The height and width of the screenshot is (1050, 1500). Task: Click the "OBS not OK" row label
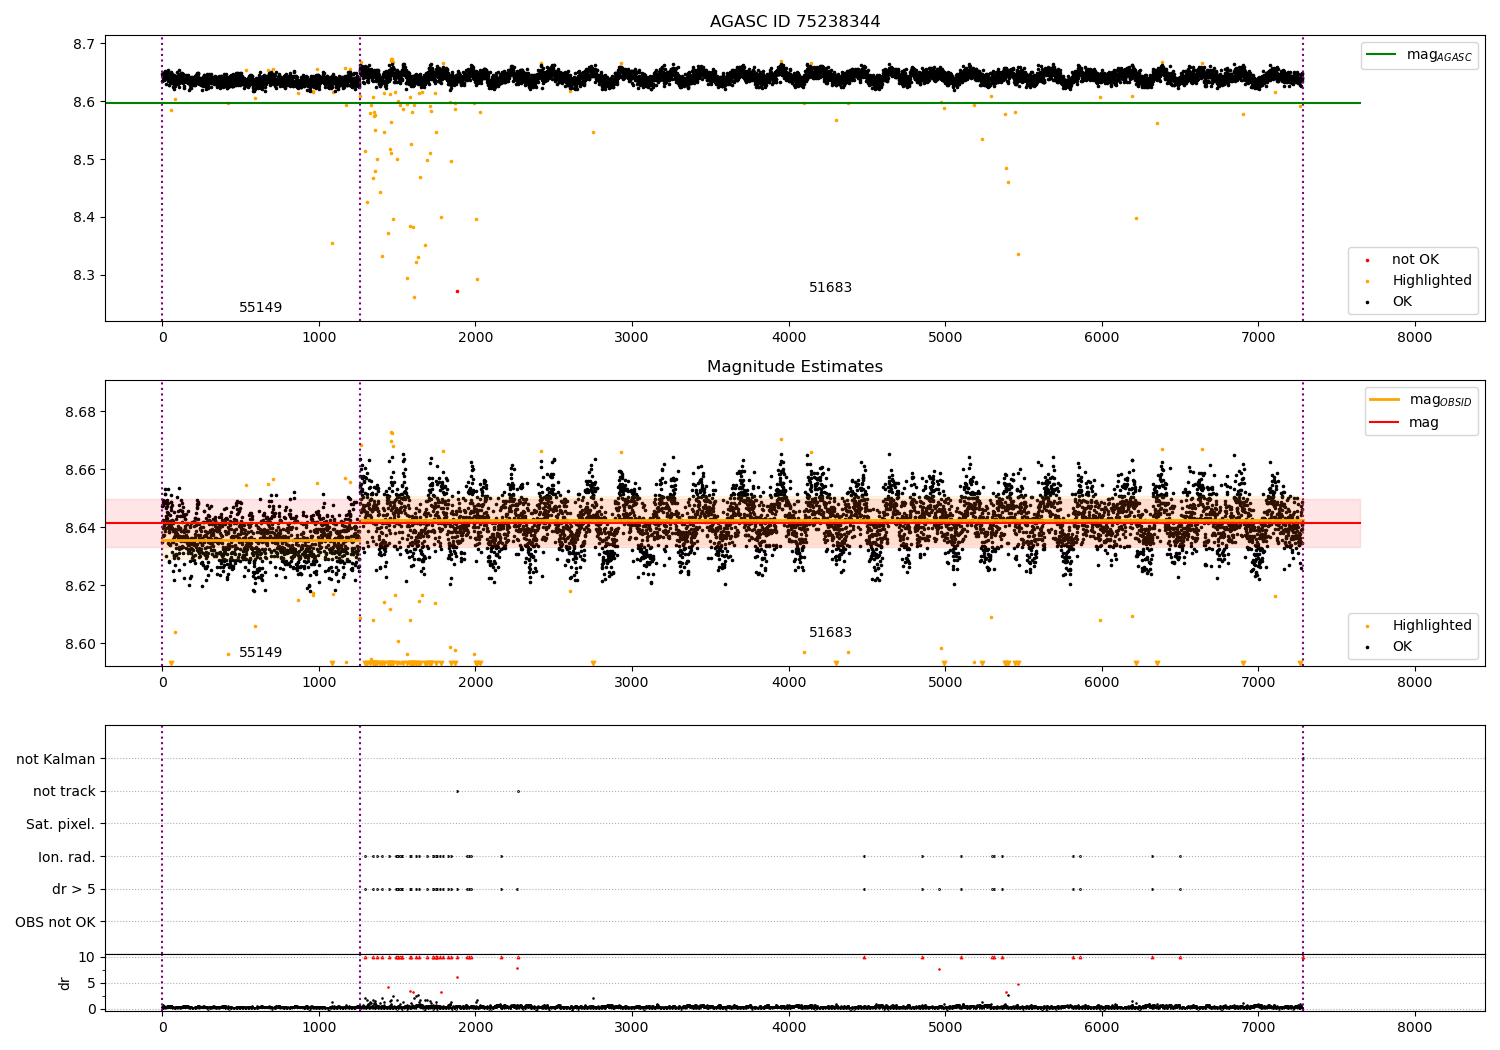click(55, 922)
